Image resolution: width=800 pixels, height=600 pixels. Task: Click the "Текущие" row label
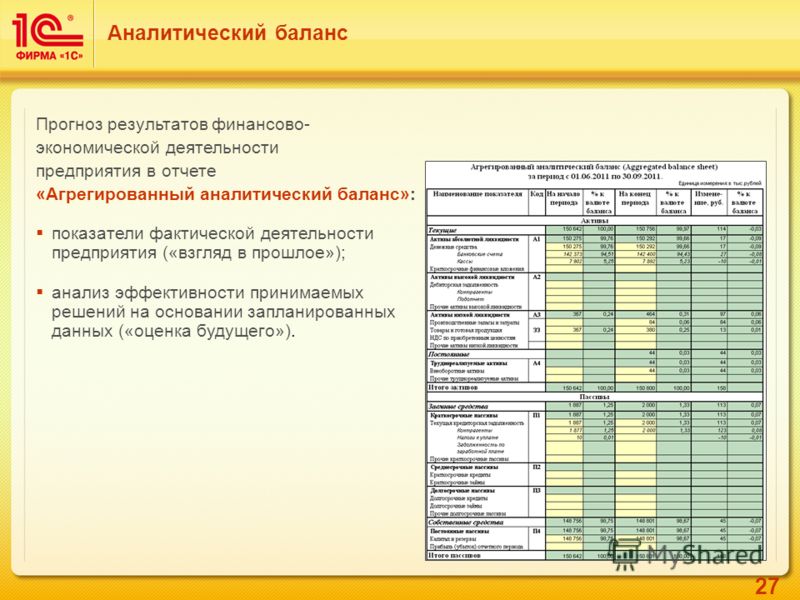[442, 231]
